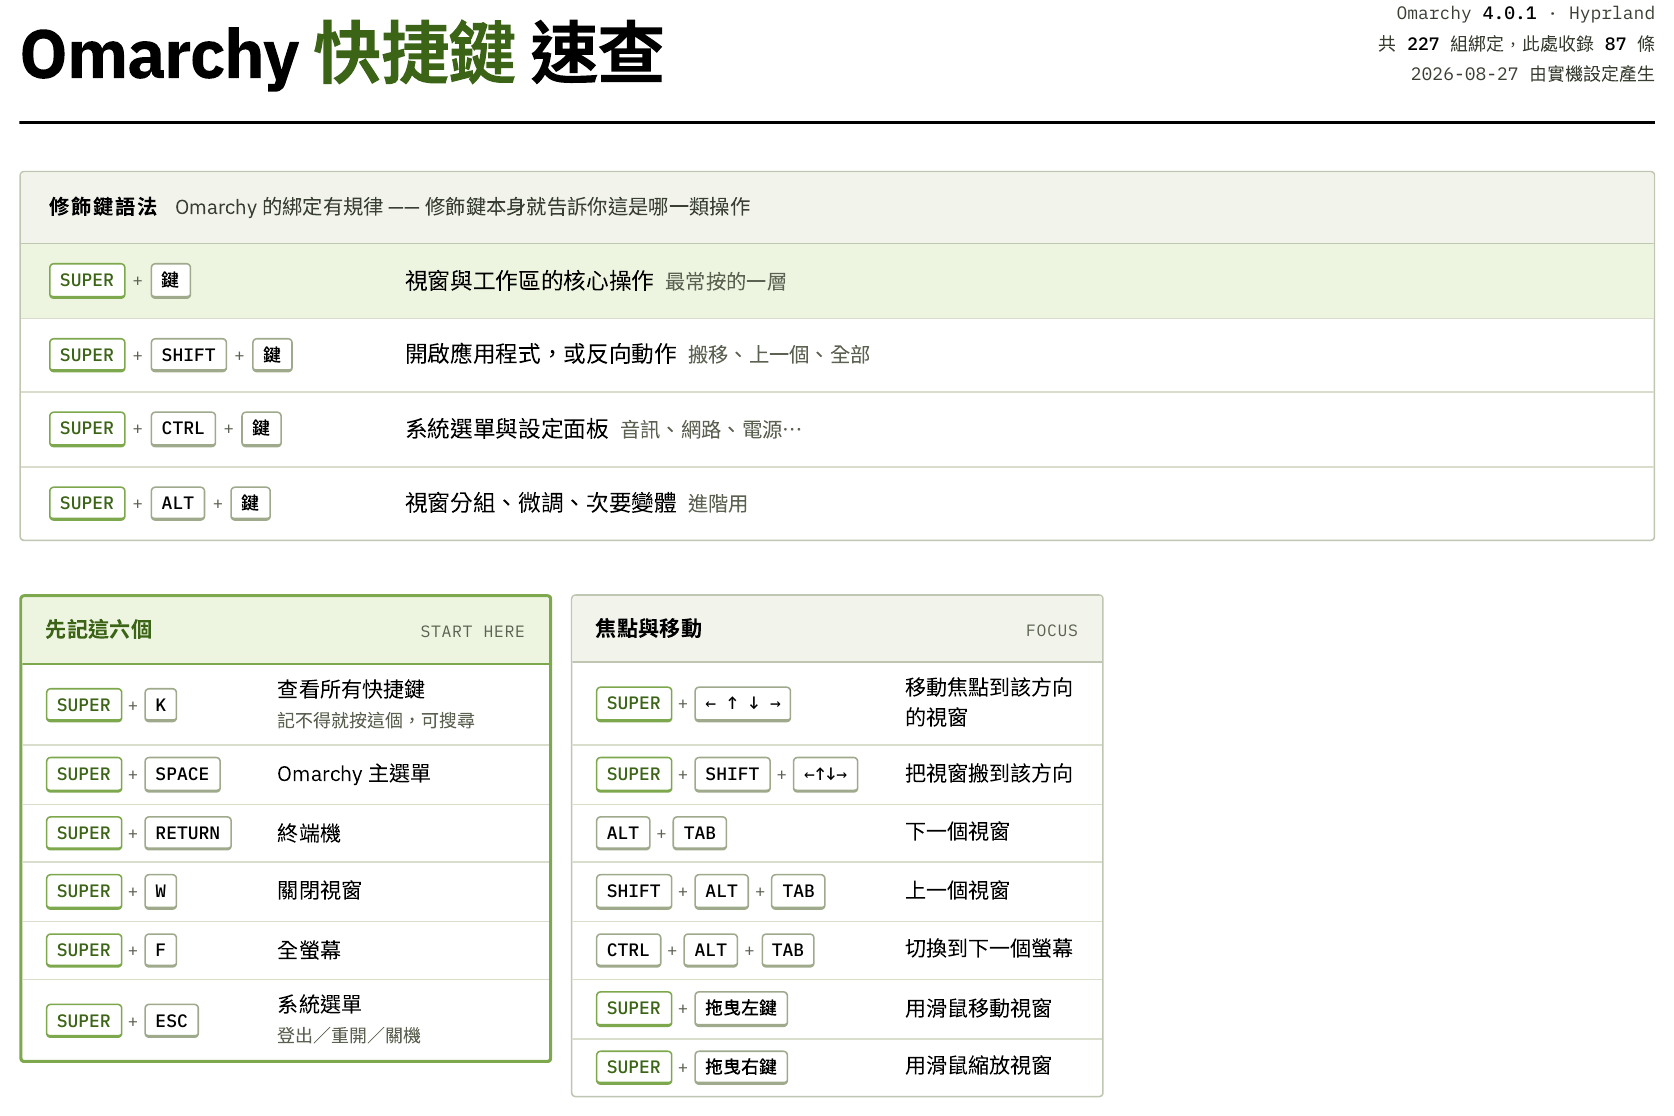
Task: Click "視窗與工作區的核心操作" description
Action: click(529, 281)
